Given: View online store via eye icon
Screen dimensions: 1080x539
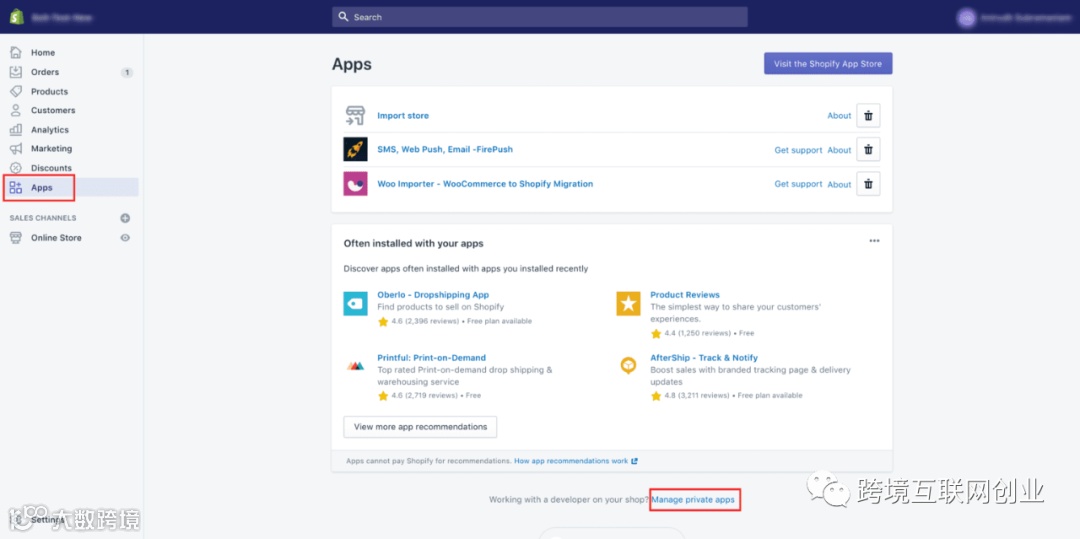Looking at the screenshot, I should point(125,237).
